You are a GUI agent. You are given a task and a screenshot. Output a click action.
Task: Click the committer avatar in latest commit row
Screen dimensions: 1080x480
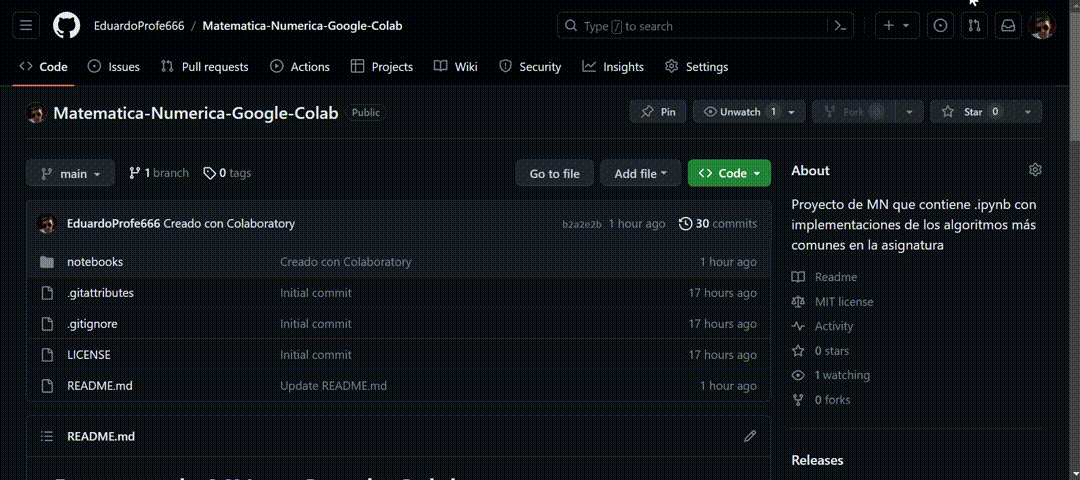(x=47, y=224)
